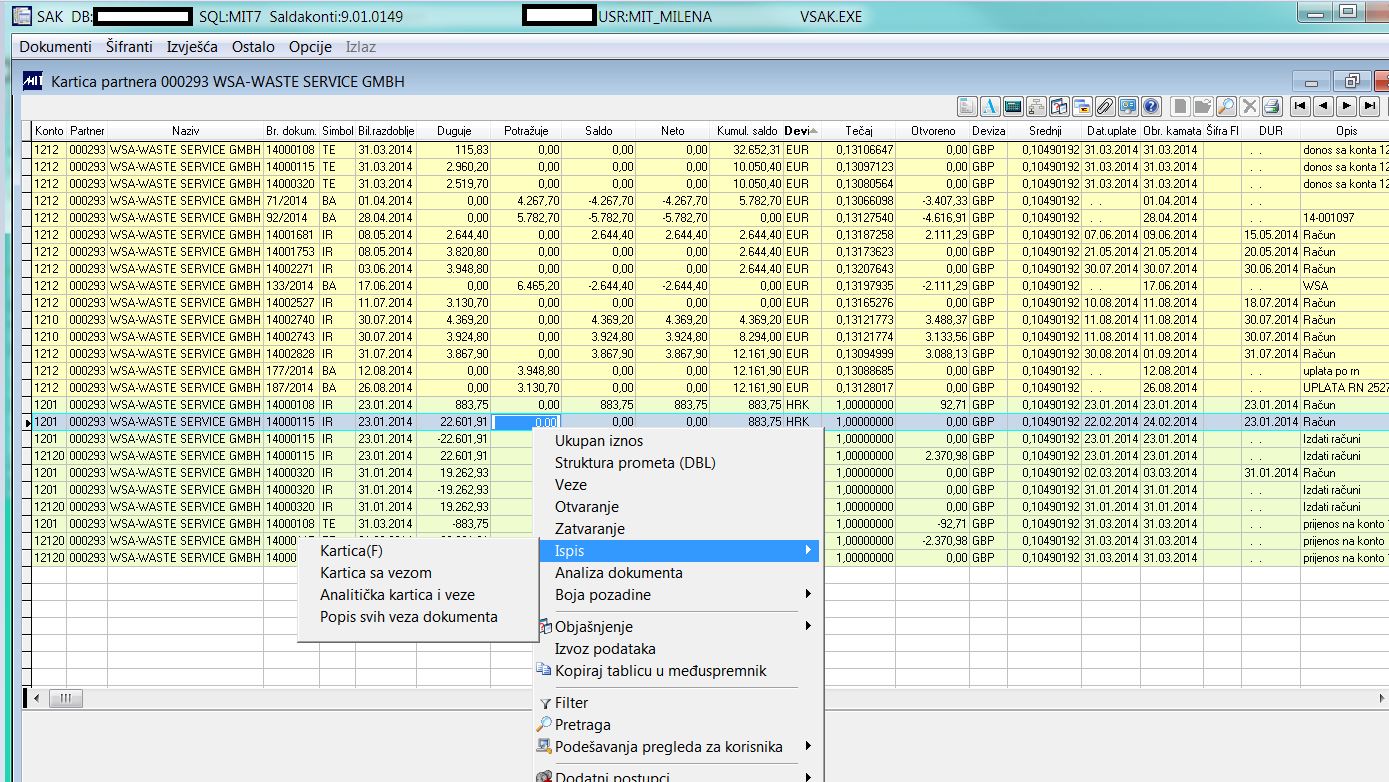Open the Ostalo menu
This screenshot has height=782, width=1389.
(x=253, y=47)
